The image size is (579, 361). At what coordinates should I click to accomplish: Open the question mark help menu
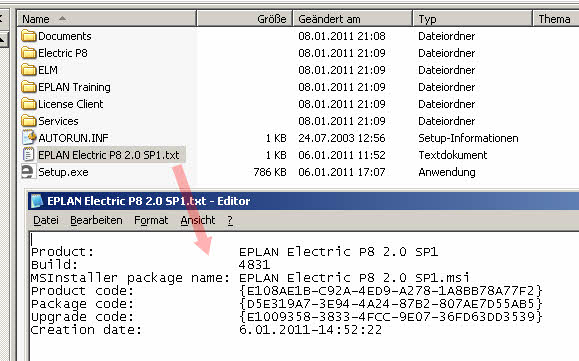pos(230,220)
